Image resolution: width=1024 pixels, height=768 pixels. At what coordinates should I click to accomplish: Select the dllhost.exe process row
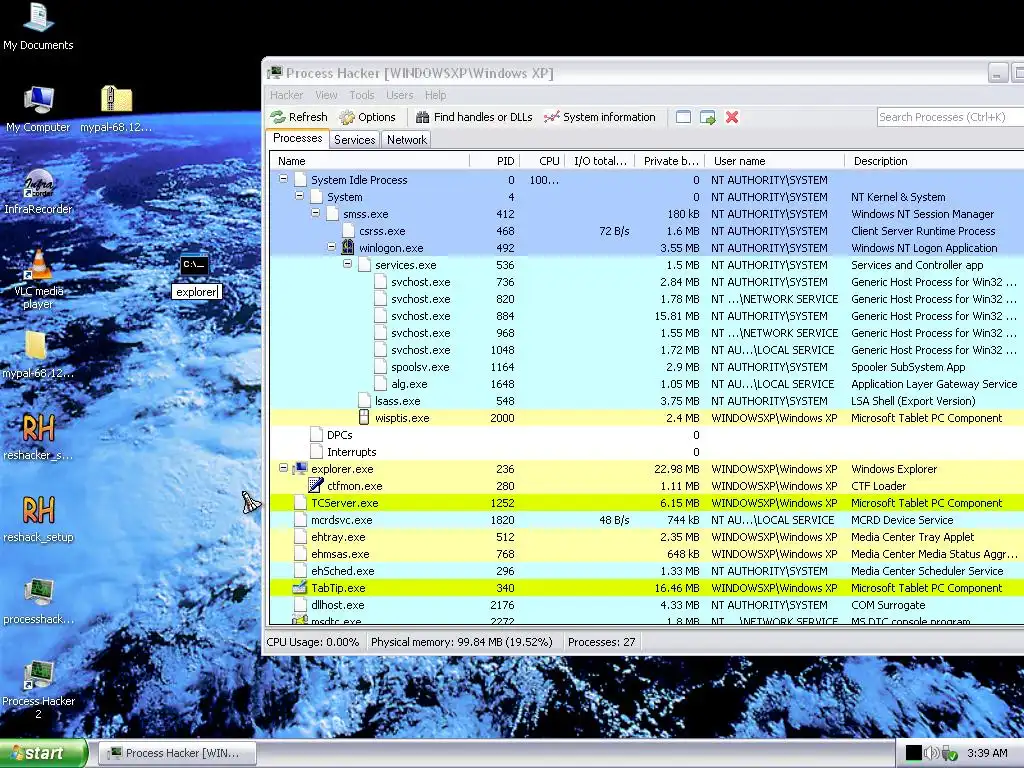pos(647,605)
